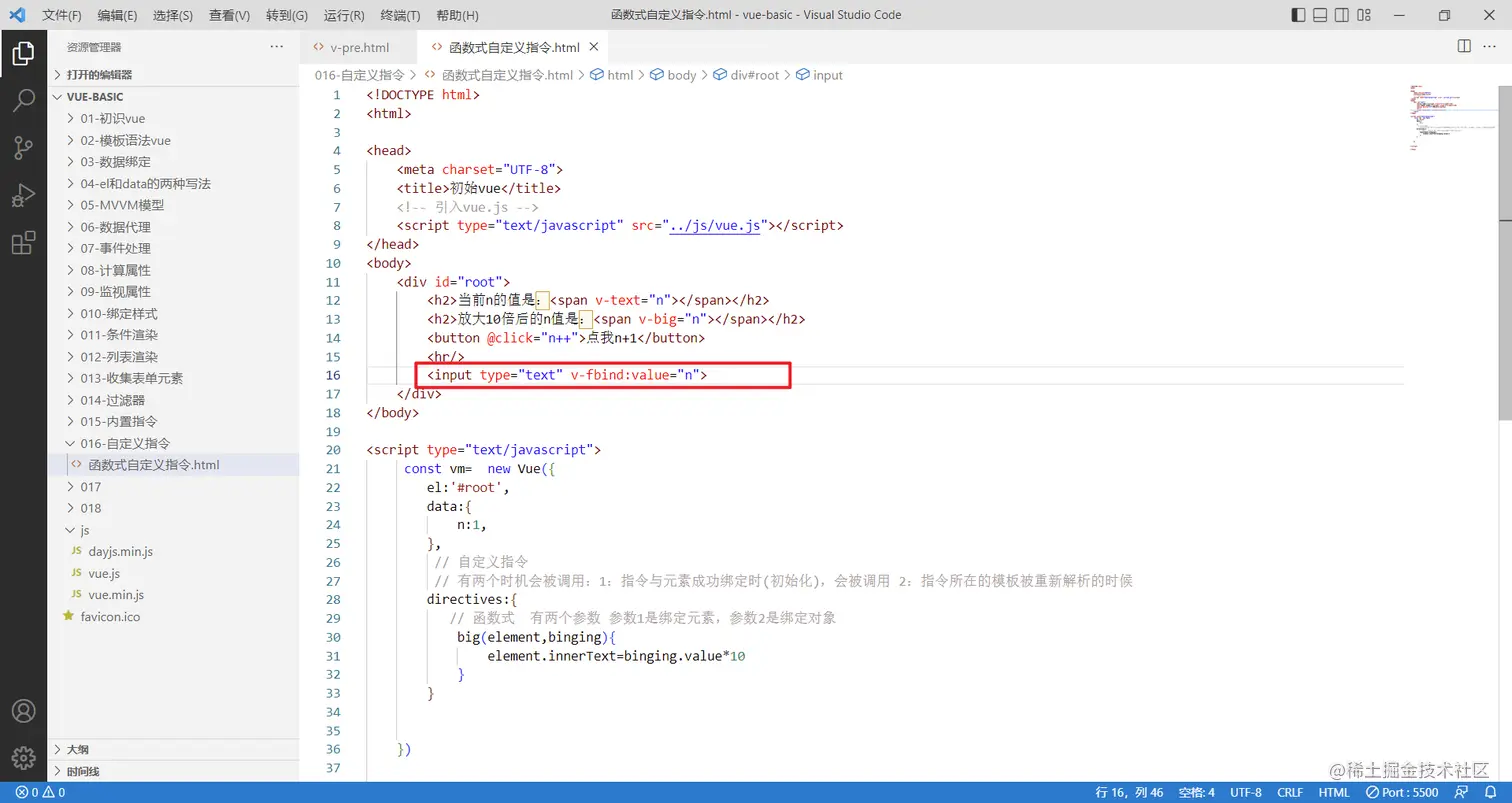The width and height of the screenshot is (1512, 803).
Task: Open favicon.ico file
Action: 173,617
